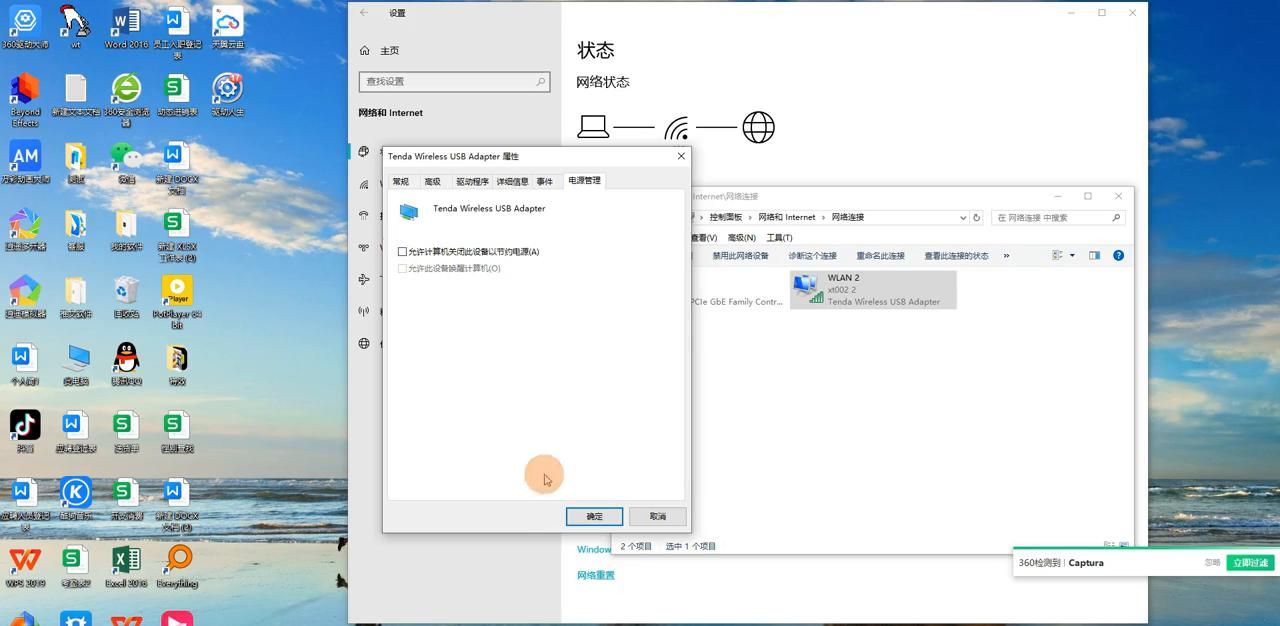This screenshot has width=1280, height=626.
Task: Expand the more commands chevron in the toolbar
Action: pyautogui.click(x=1006, y=255)
